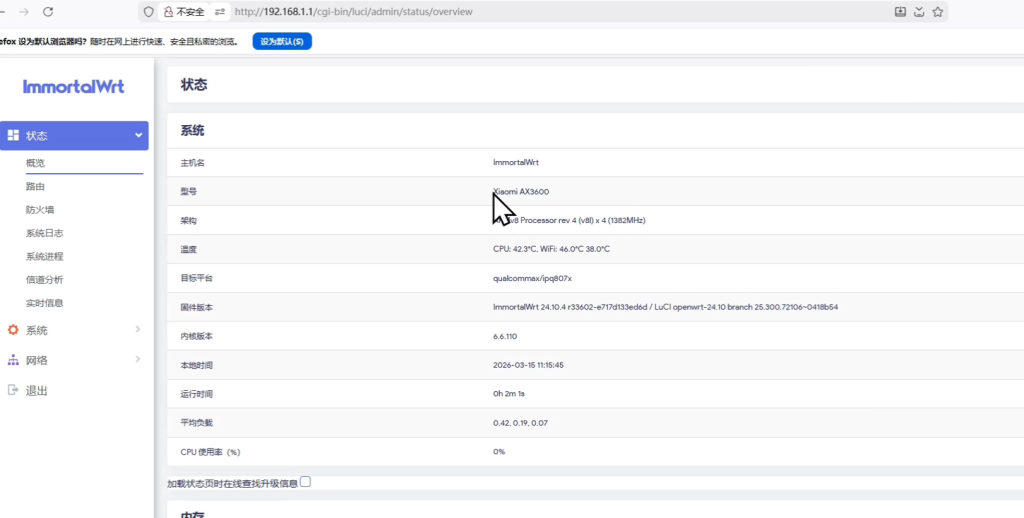
Task: Click the URL address bar field
Action: [550, 12]
